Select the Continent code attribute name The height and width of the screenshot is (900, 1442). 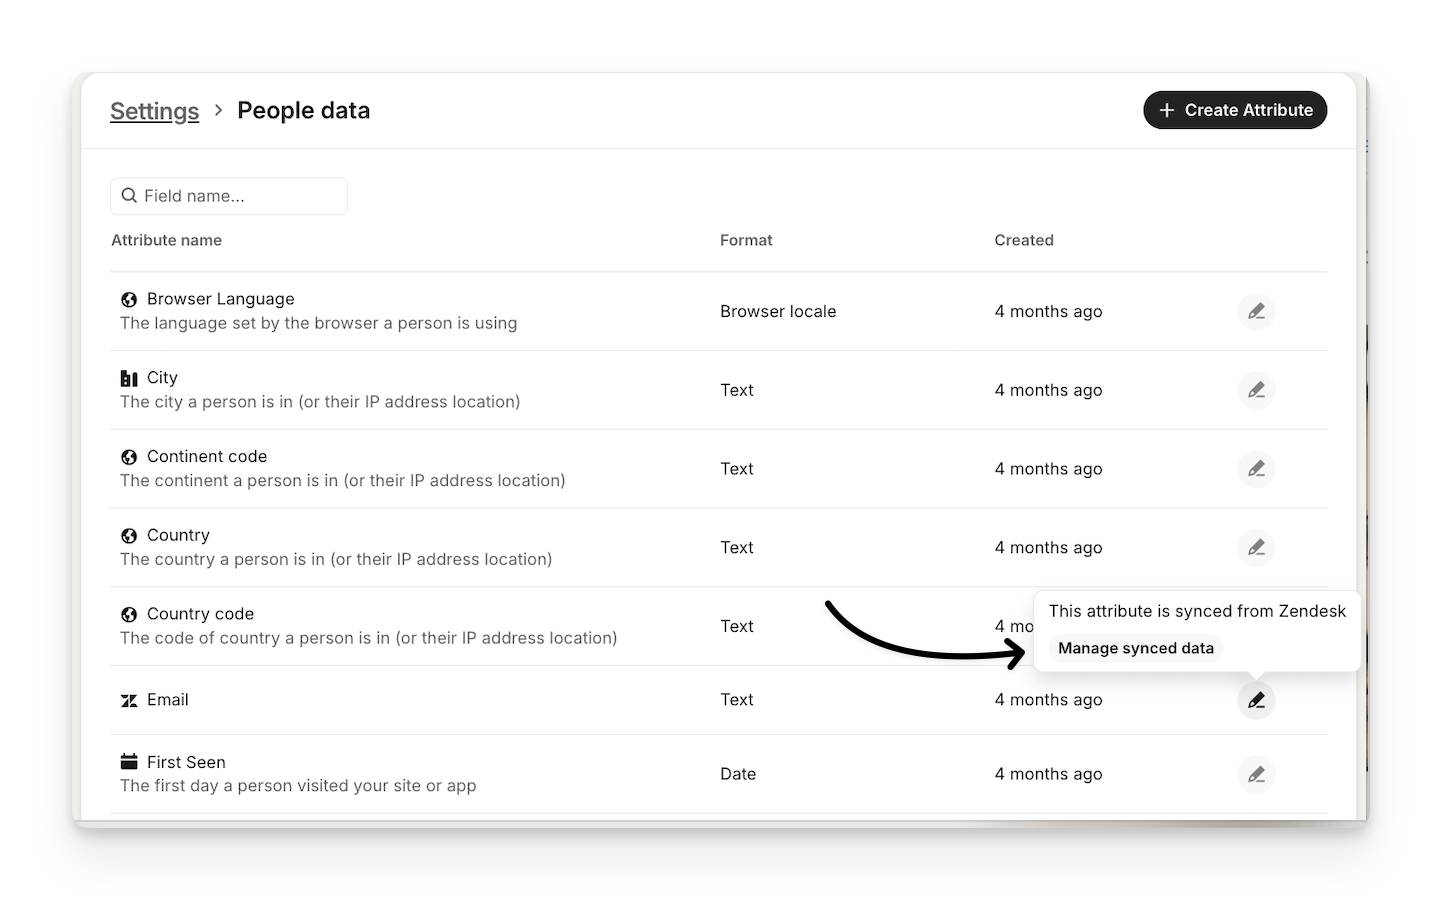[207, 456]
